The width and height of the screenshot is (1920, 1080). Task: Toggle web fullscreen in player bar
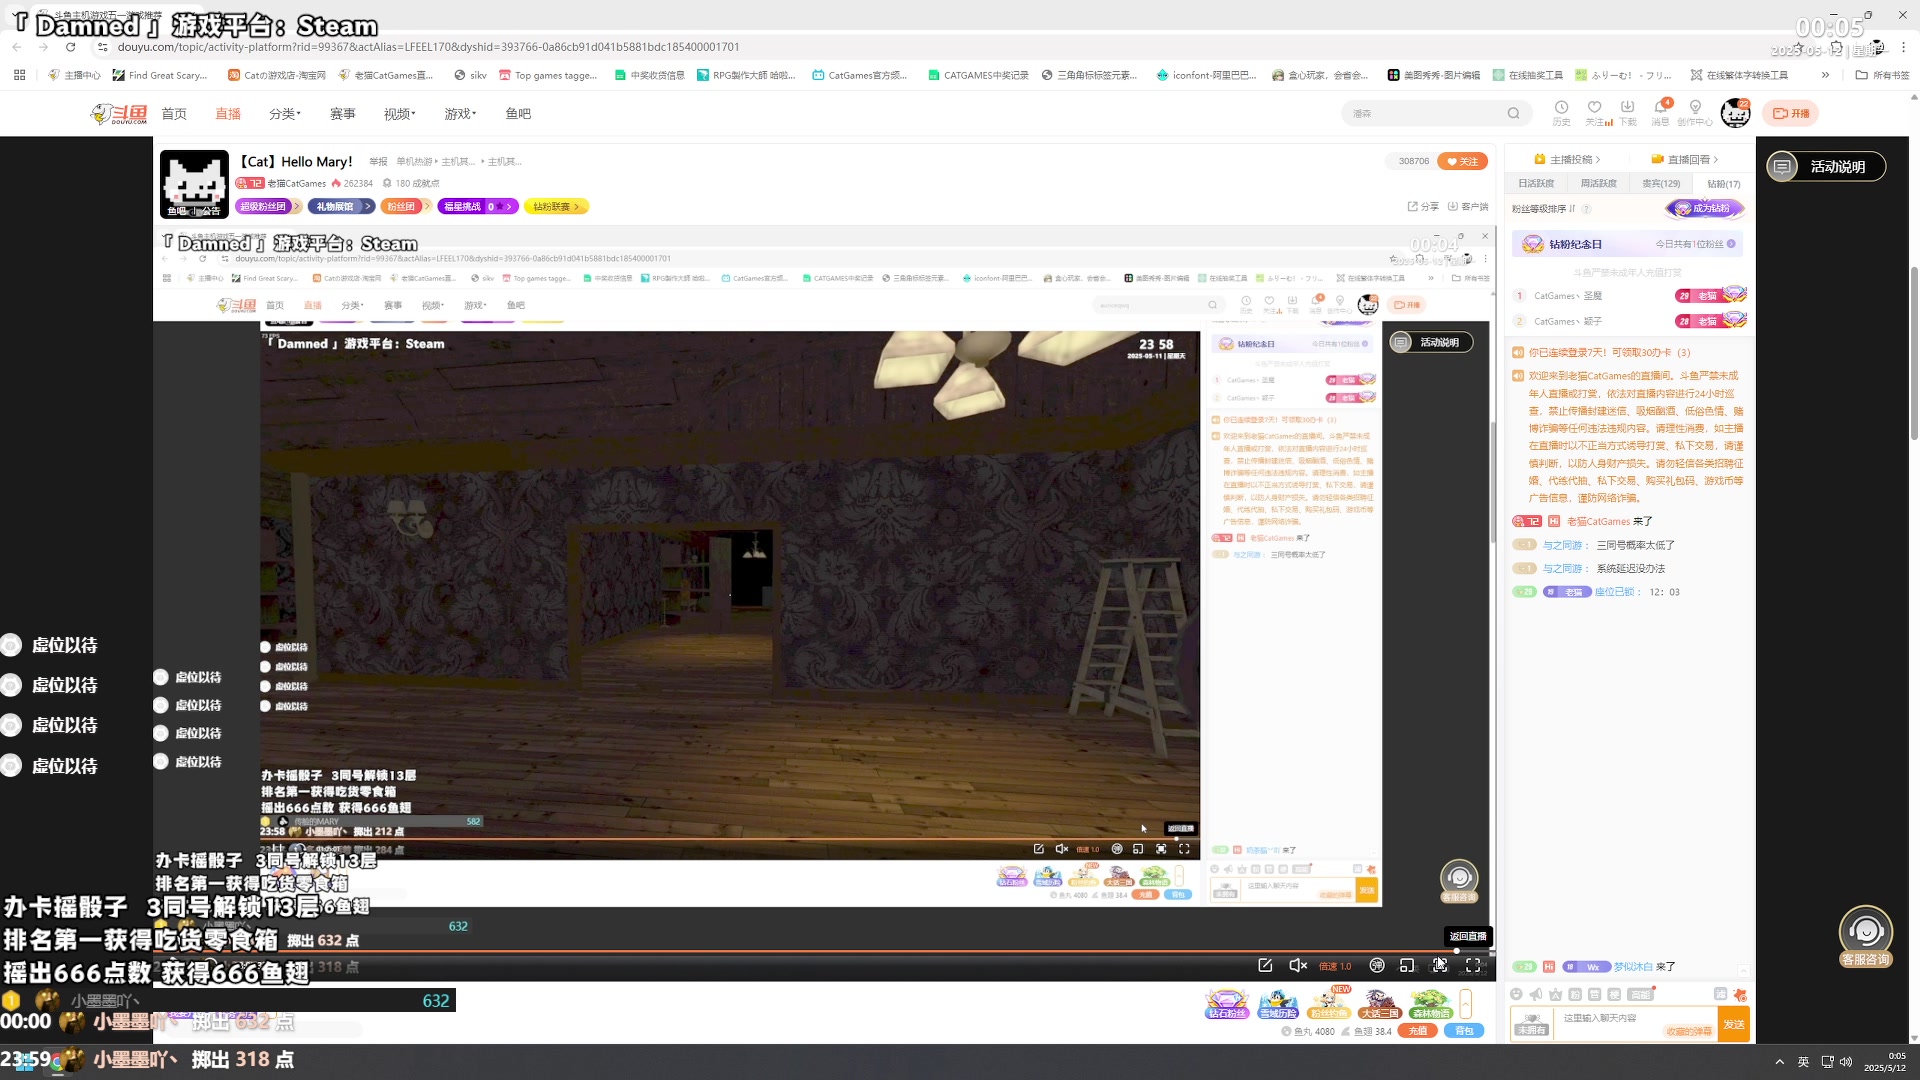coord(1440,965)
